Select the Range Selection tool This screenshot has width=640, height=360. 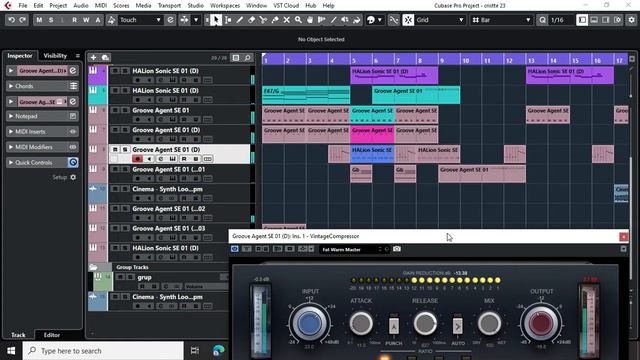point(228,20)
